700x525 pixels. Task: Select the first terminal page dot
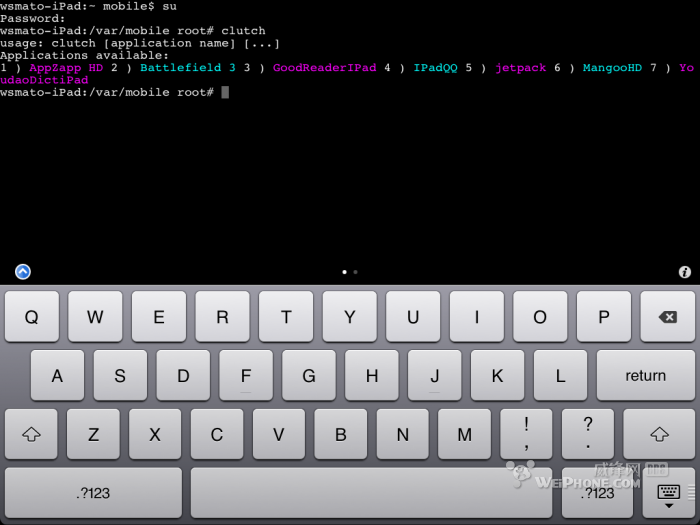[344, 272]
